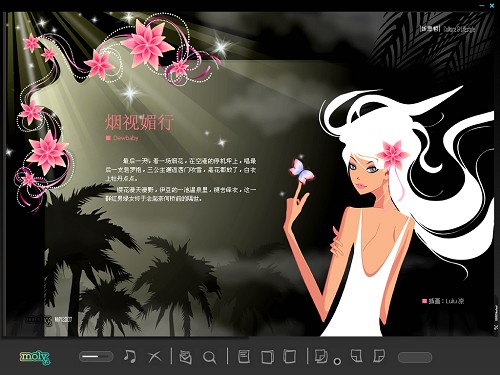Minimize the magazine reader window
This screenshot has width=500, height=375.
[x=482, y=5]
